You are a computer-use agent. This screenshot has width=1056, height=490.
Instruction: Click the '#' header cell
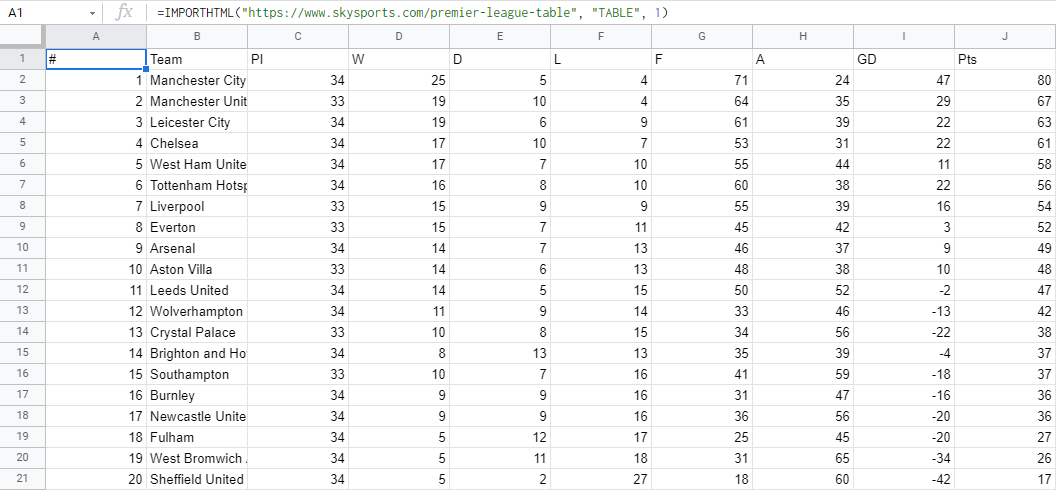click(x=96, y=59)
